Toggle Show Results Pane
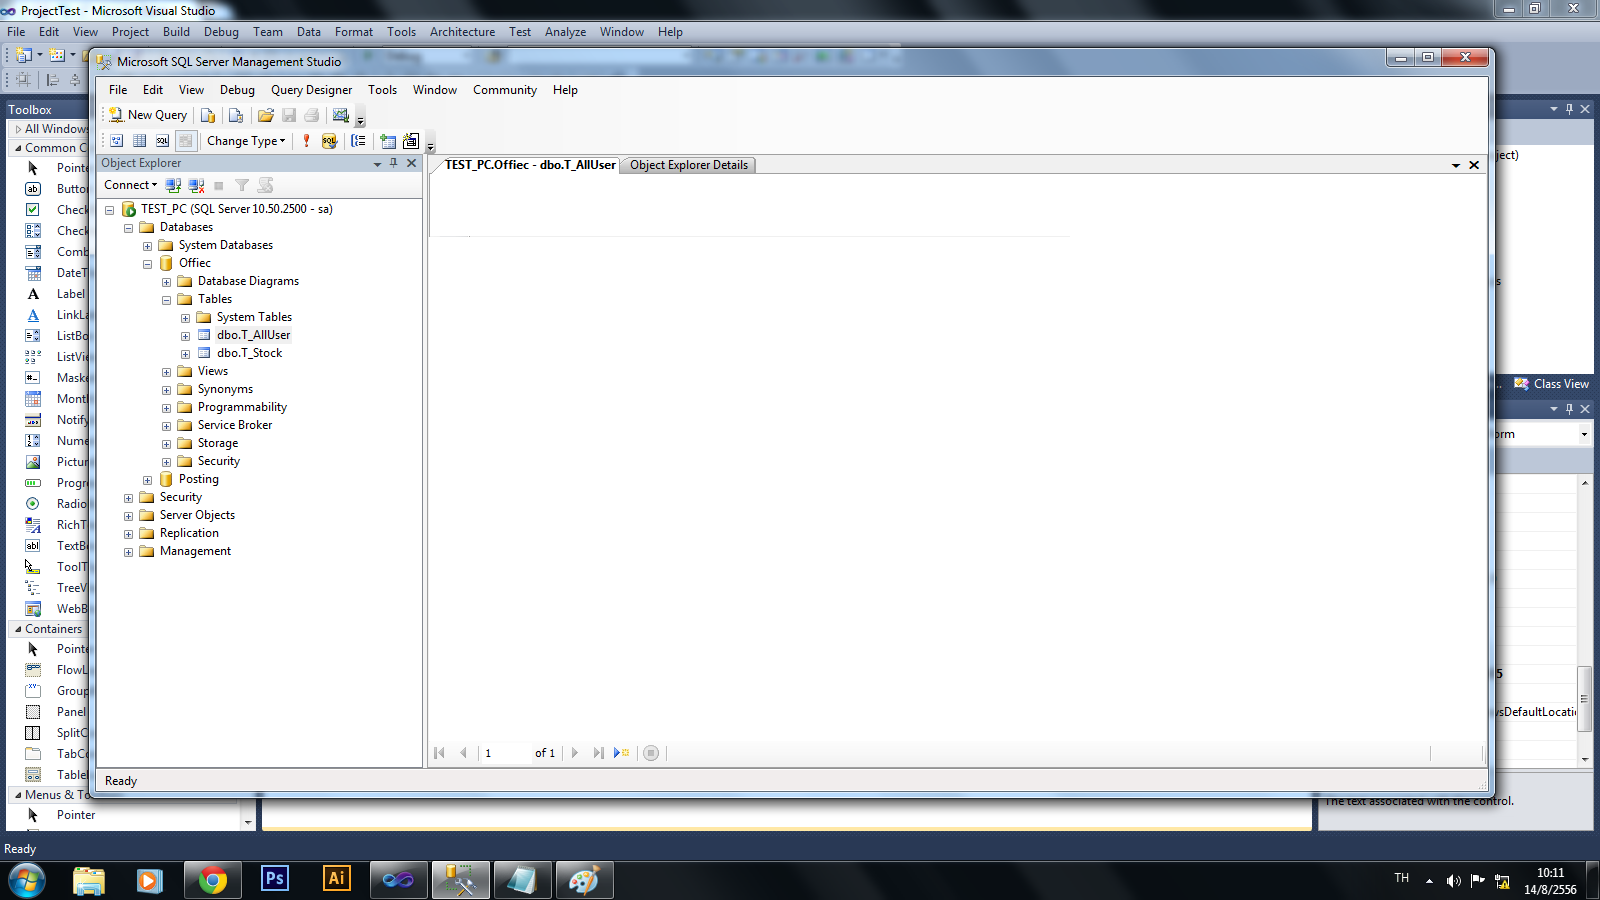Screen dimensions: 1600x900 [185, 141]
